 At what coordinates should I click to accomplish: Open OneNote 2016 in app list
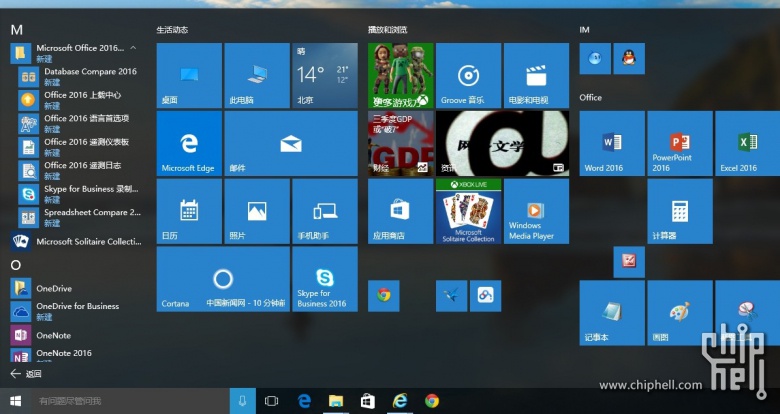tap(77, 355)
